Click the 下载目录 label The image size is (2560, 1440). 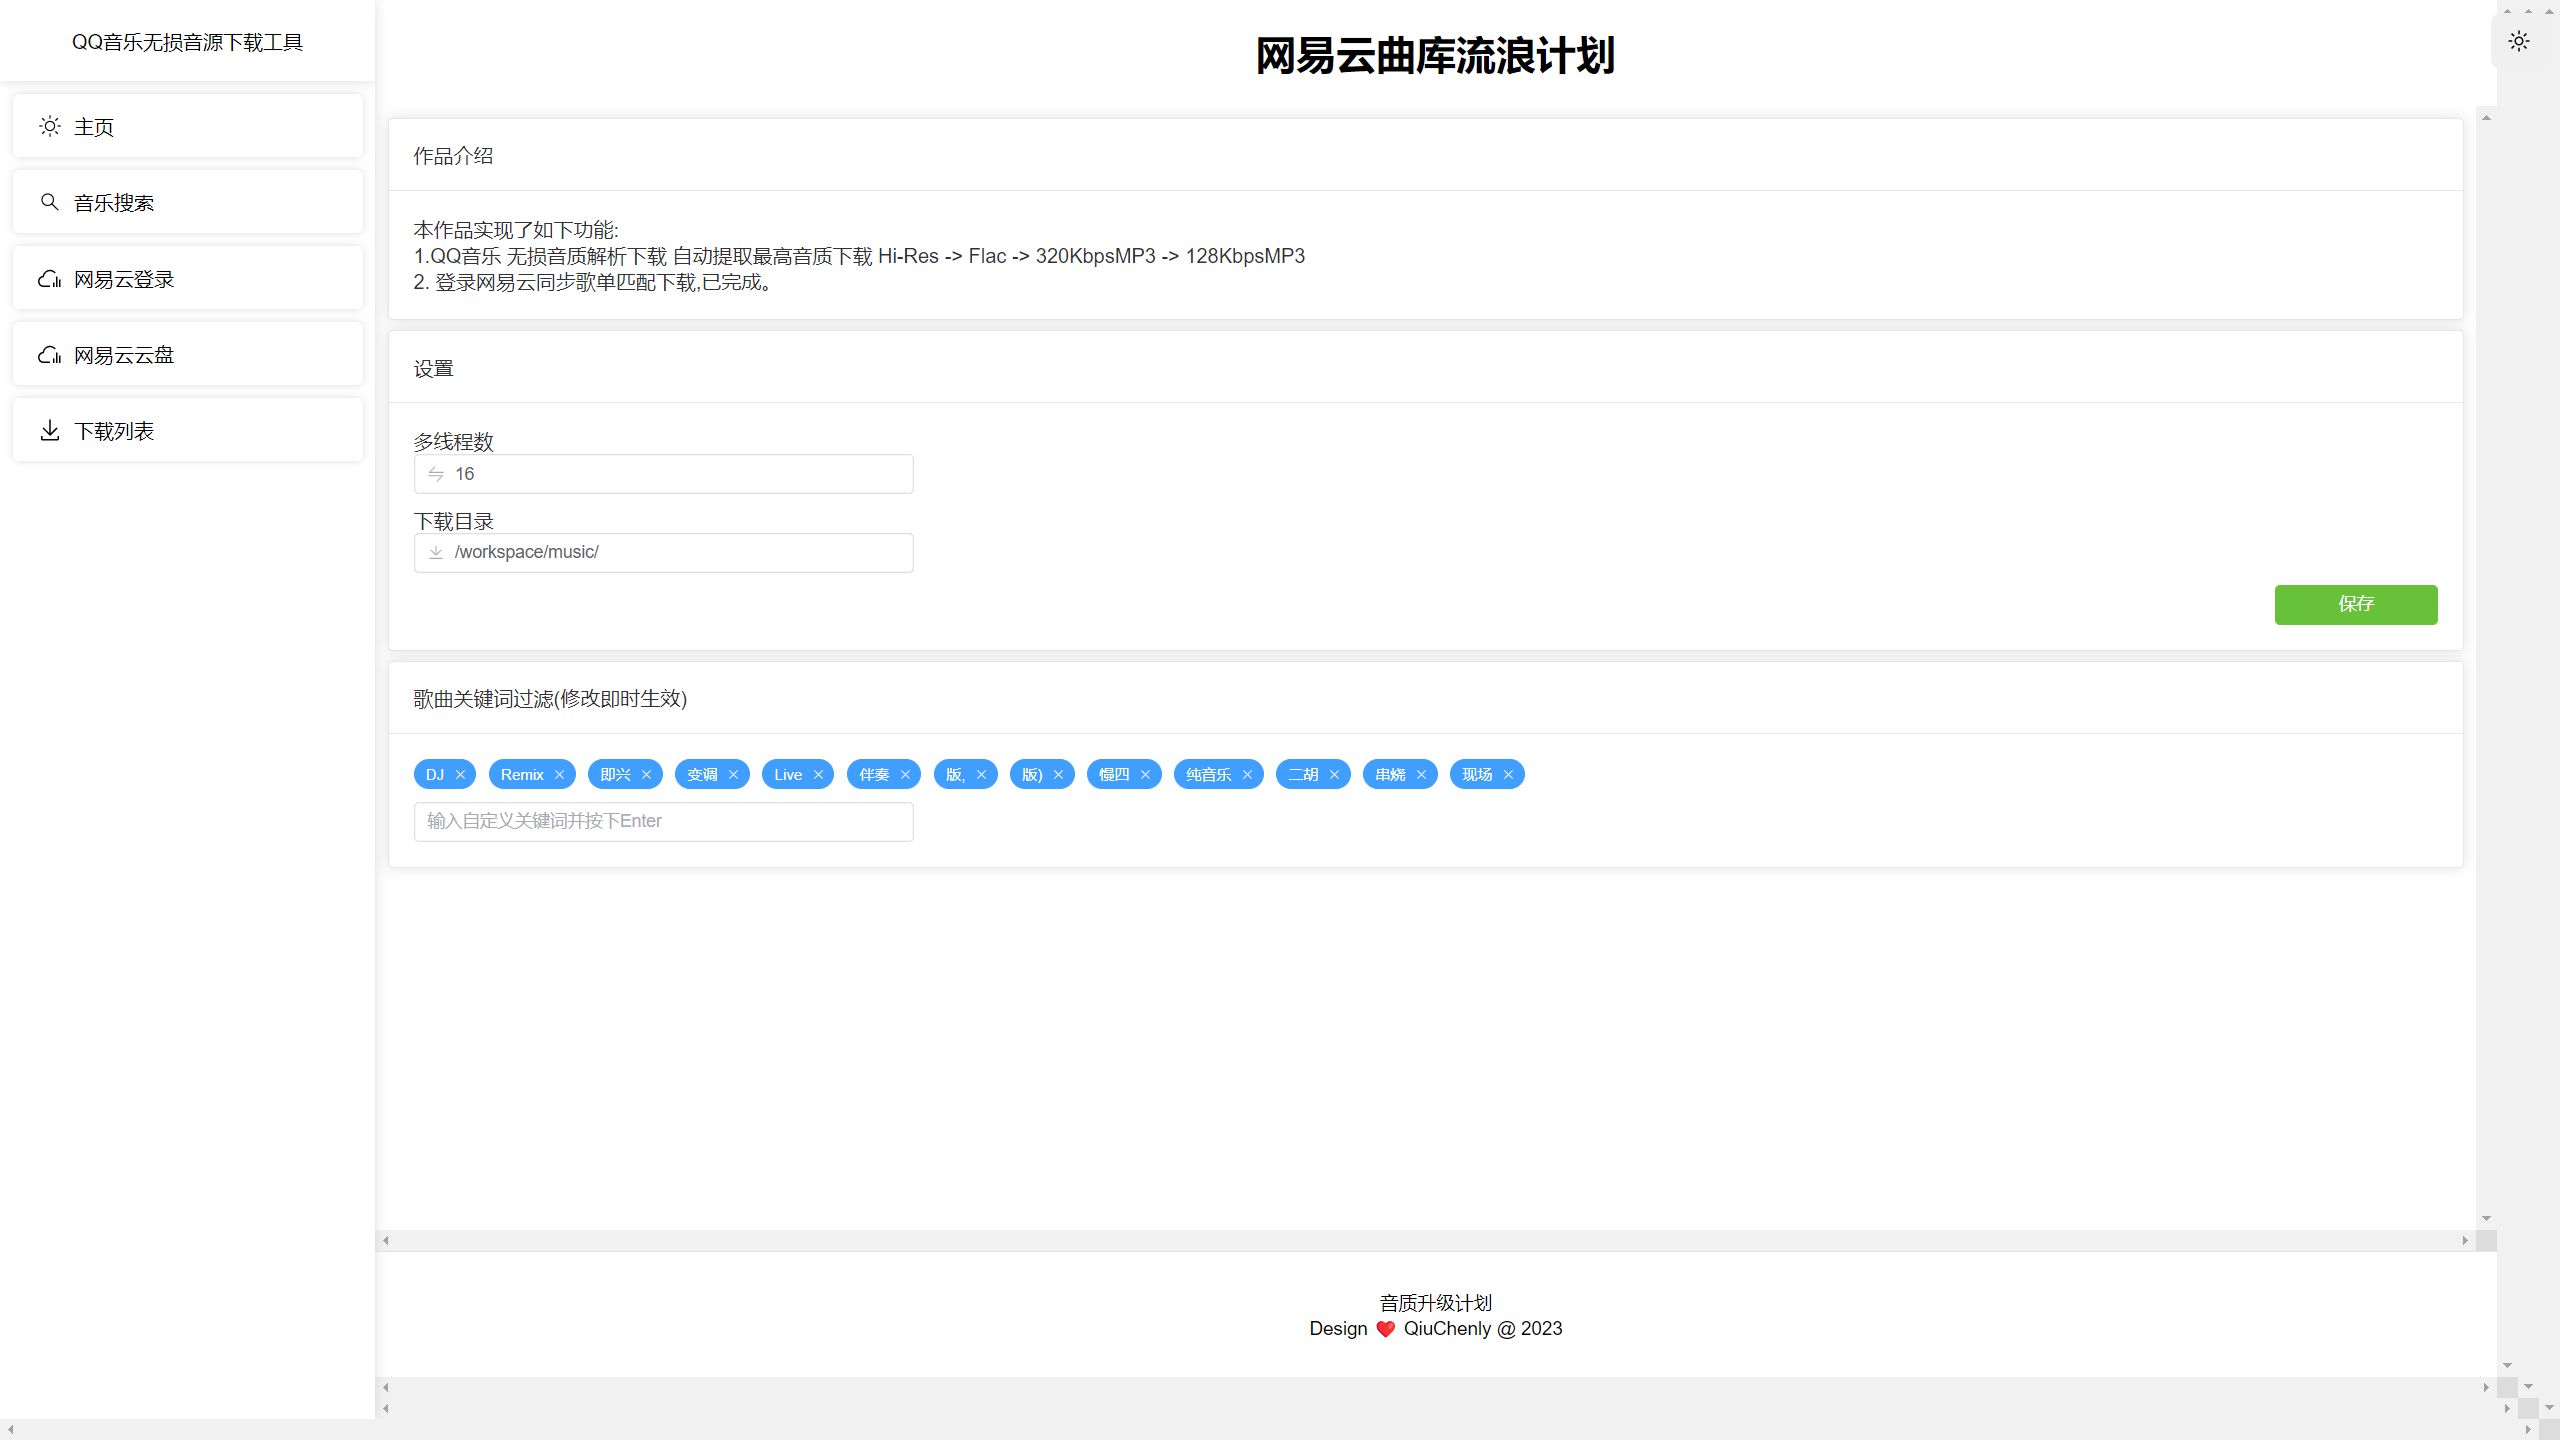[x=454, y=521]
